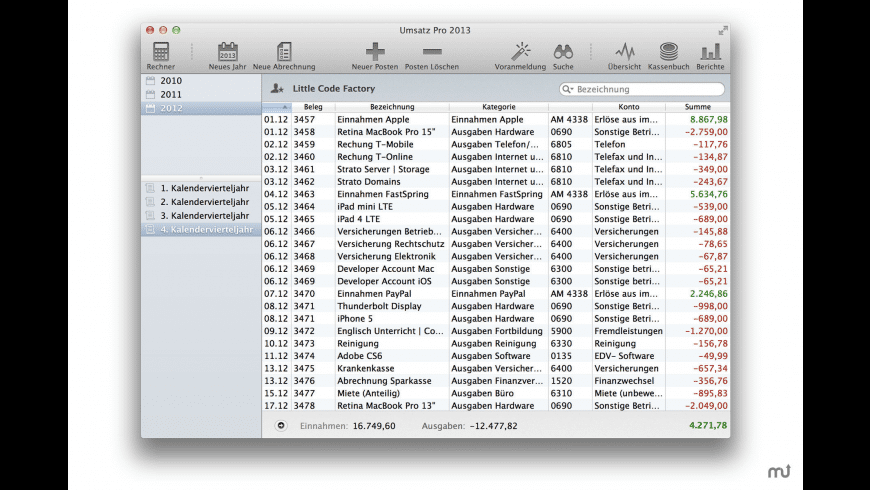Select the Miete (Anteilig) row
870x490 pixels.
[495, 393]
